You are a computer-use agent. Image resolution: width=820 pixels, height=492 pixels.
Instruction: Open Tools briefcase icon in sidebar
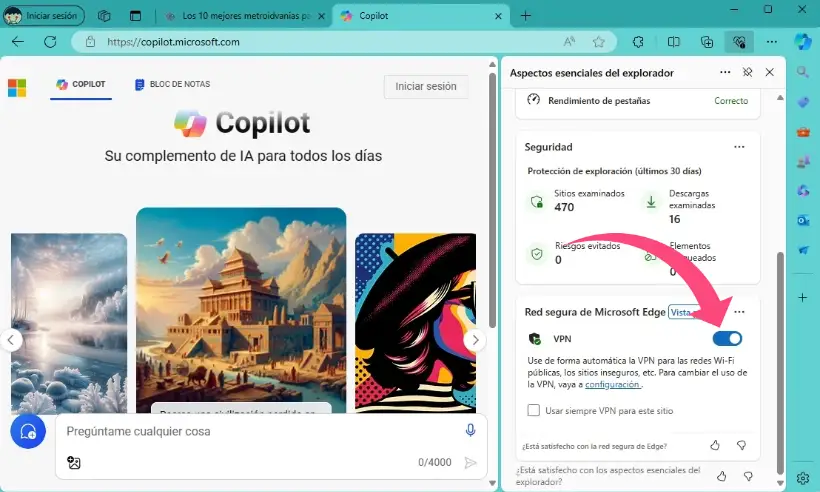pyautogui.click(x=803, y=131)
